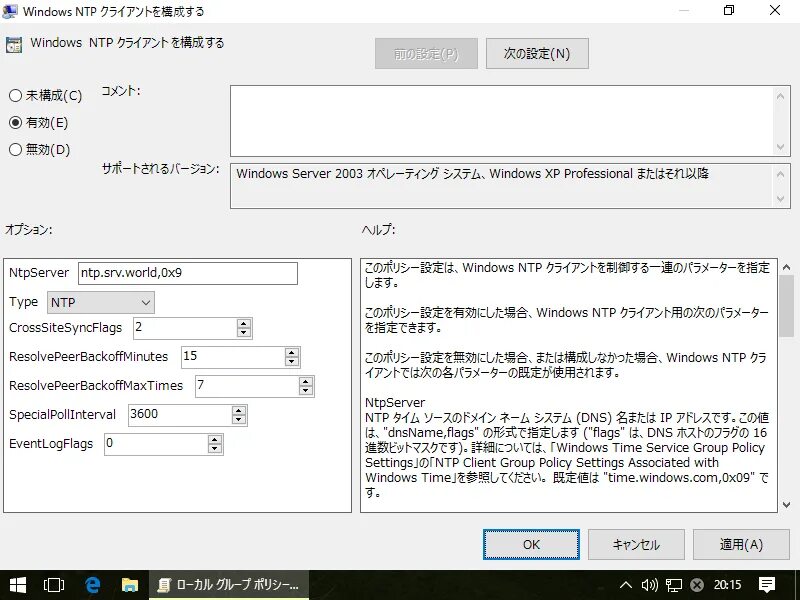Click the NtpServer input field
This screenshot has height=600, width=800.
click(188, 273)
